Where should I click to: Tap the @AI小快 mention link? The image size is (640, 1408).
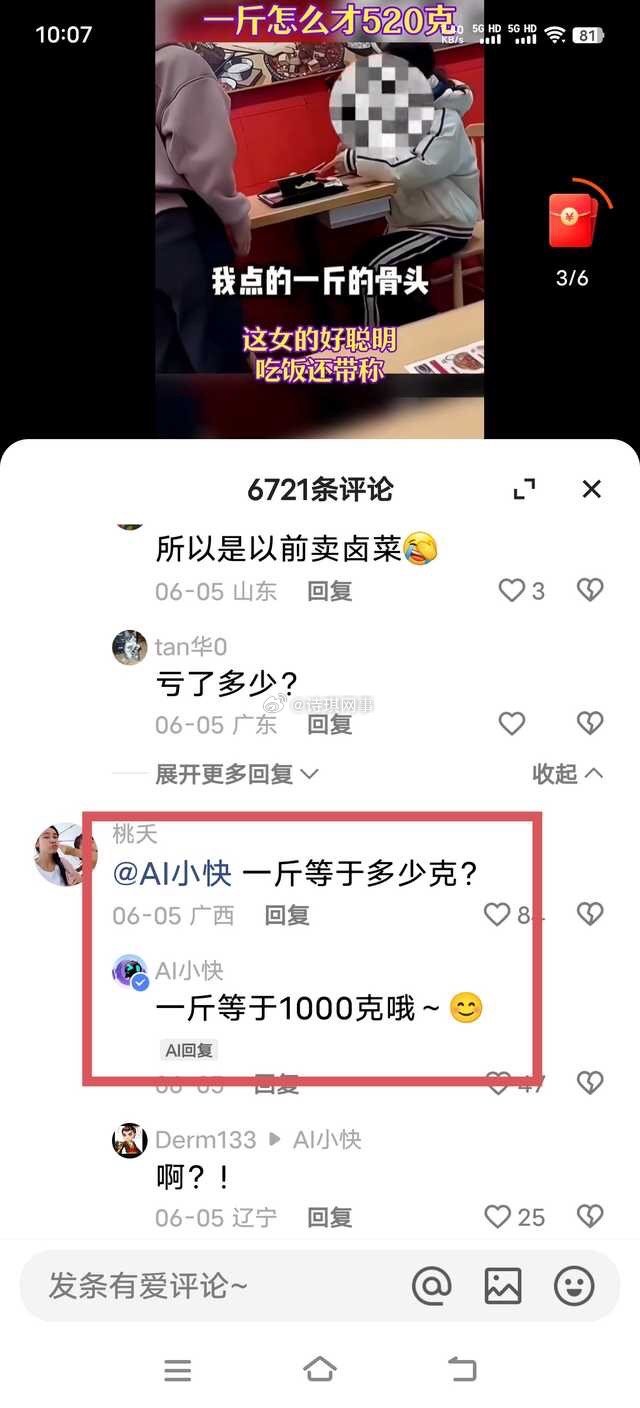click(172, 873)
